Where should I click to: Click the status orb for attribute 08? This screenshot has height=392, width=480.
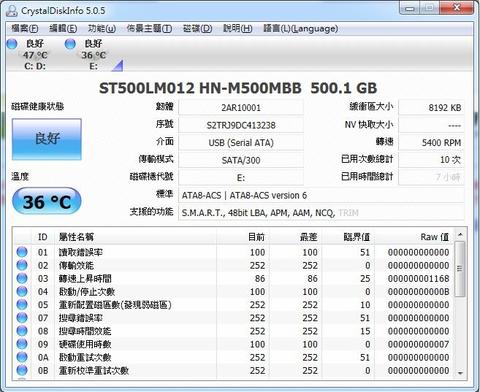click(22, 331)
